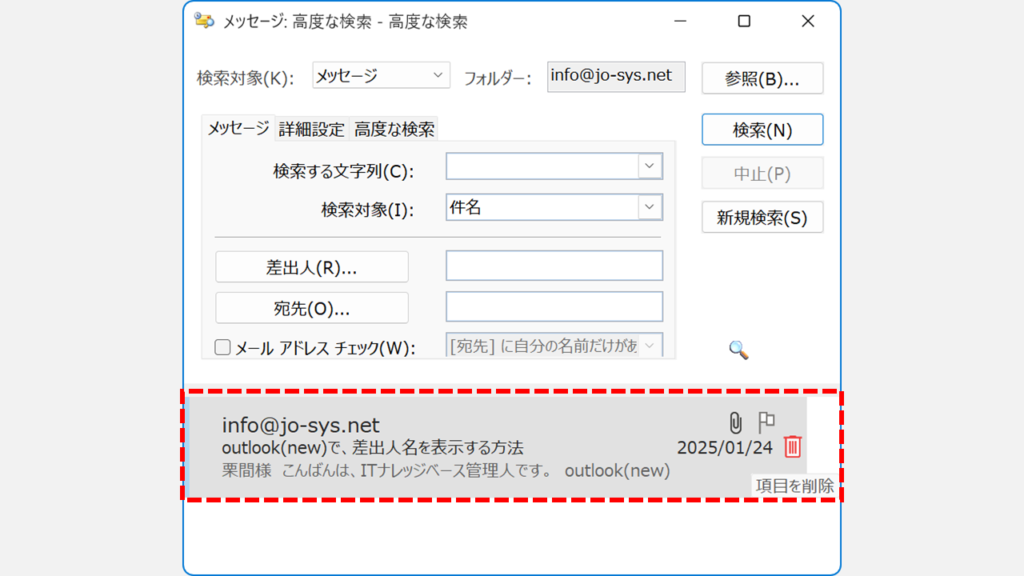Click the 参照(B)... button
1024x576 pixels.
tap(762, 78)
